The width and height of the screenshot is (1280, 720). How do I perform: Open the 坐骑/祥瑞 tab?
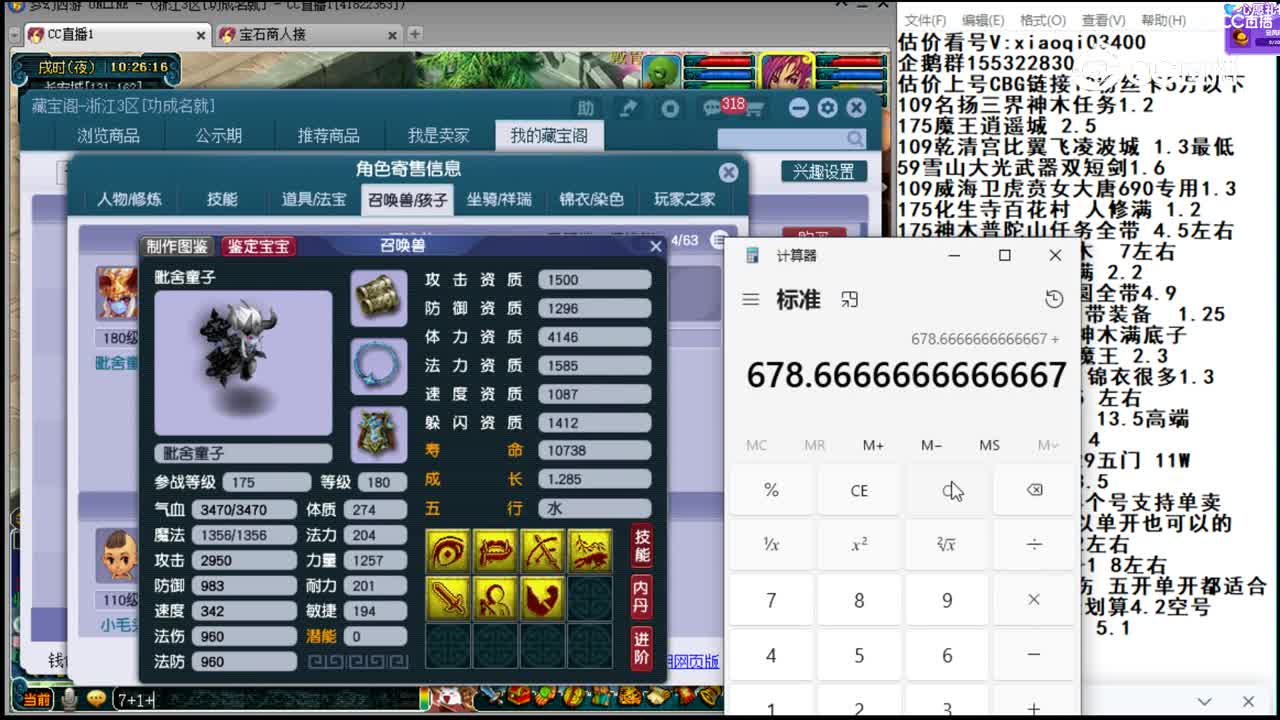pyautogui.click(x=499, y=199)
